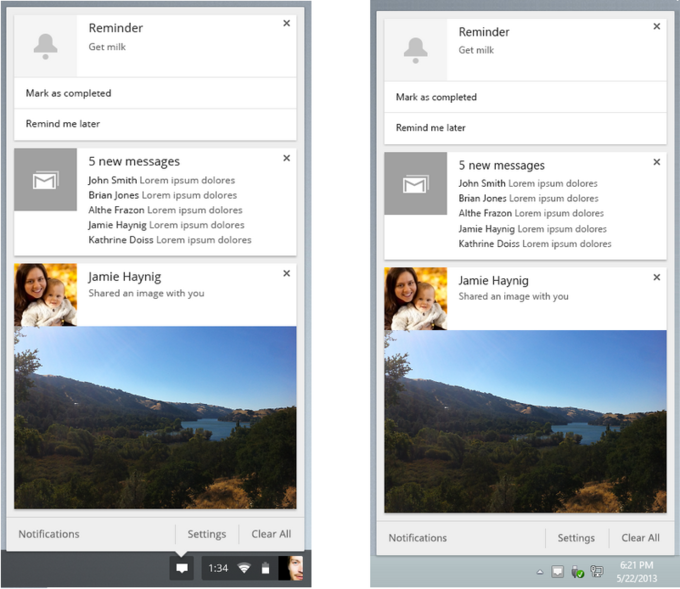Click Remind me later in left panel
This screenshot has width=680, height=589.
[x=155, y=124]
